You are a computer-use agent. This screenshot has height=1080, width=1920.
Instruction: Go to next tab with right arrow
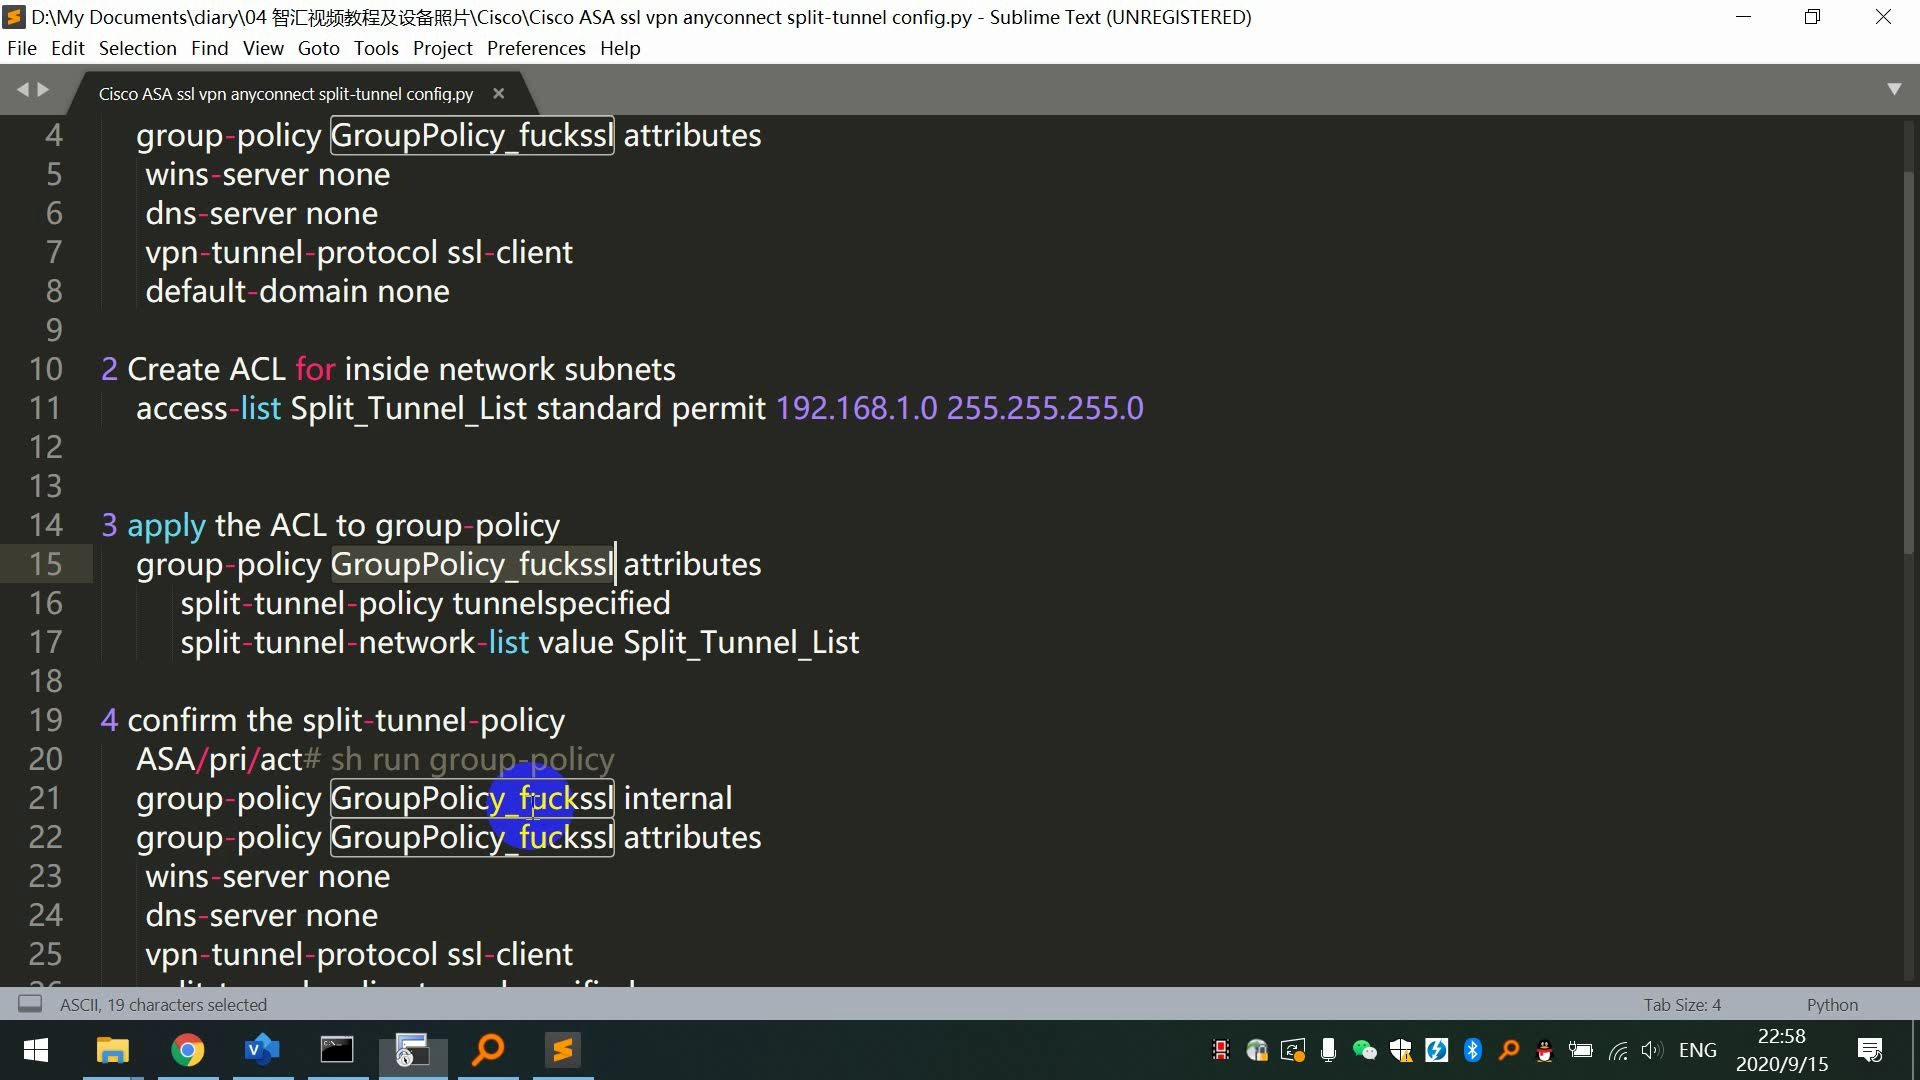(43, 90)
